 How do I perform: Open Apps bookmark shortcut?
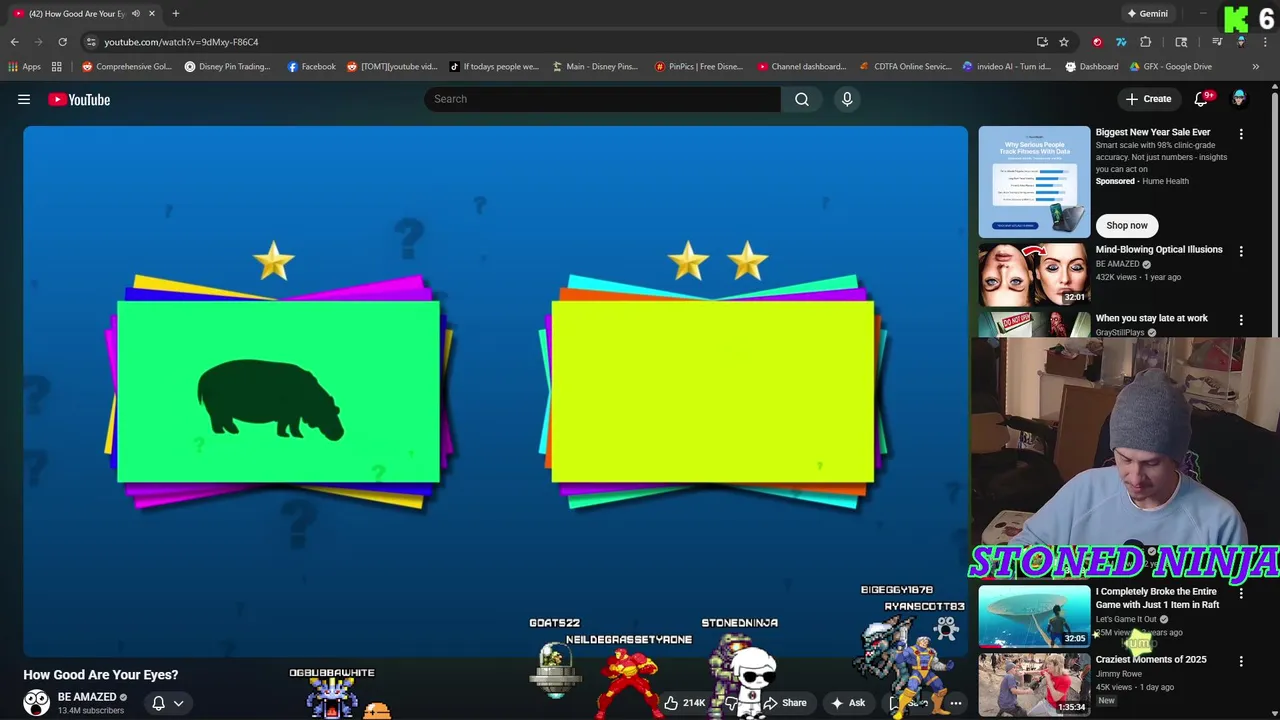tap(25, 67)
